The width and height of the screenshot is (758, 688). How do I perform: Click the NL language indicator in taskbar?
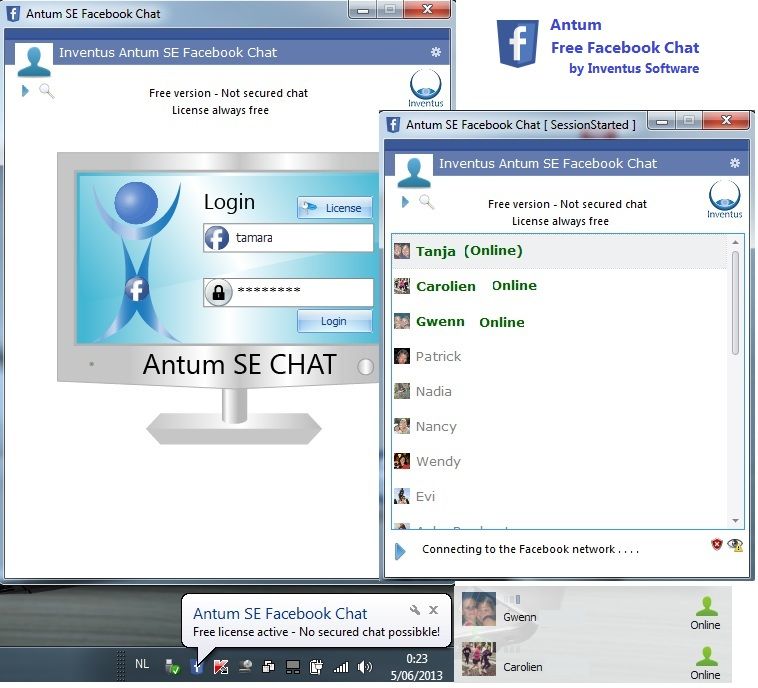pyautogui.click(x=142, y=663)
